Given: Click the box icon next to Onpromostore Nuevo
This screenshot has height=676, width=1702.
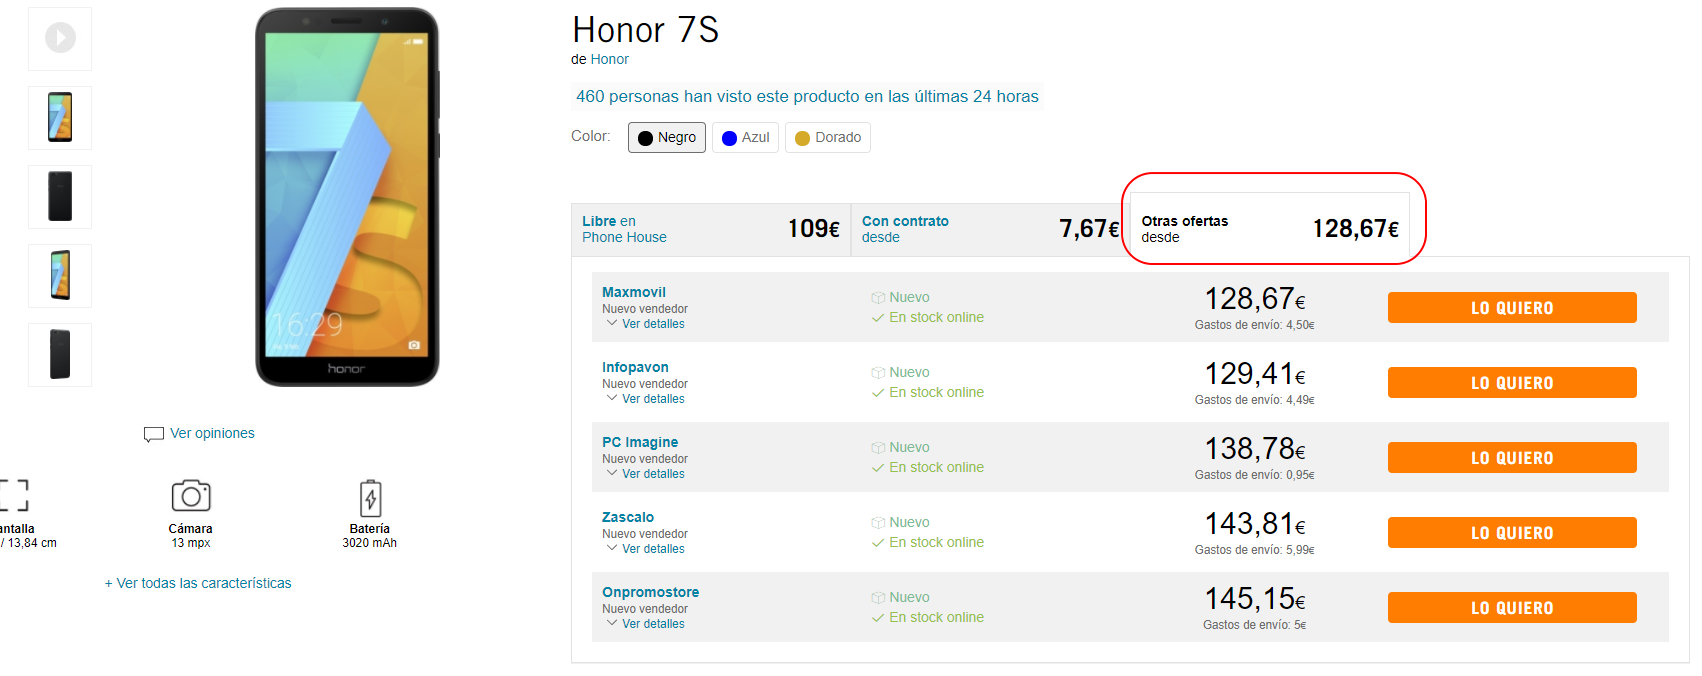Looking at the screenshot, I should click(878, 598).
